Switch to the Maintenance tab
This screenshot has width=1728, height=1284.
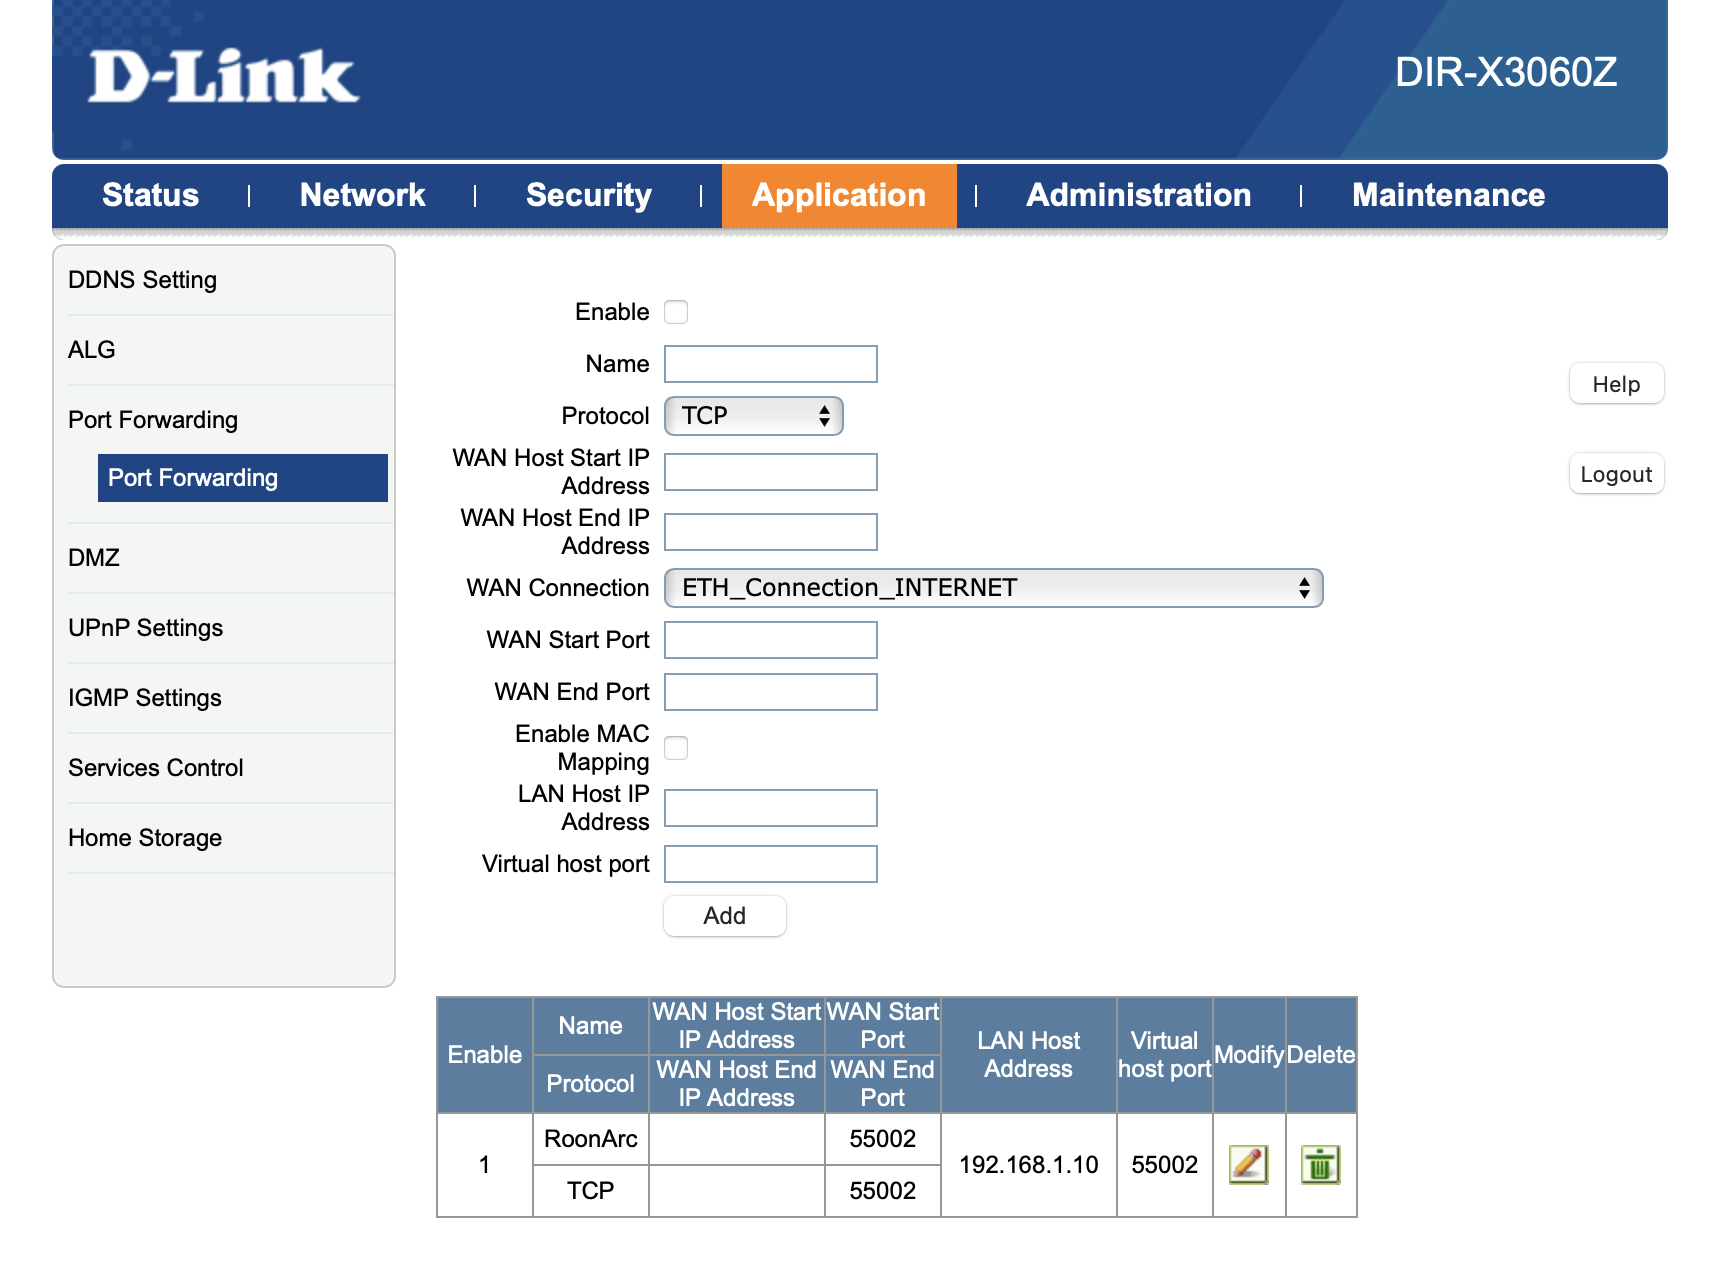(x=1448, y=195)
